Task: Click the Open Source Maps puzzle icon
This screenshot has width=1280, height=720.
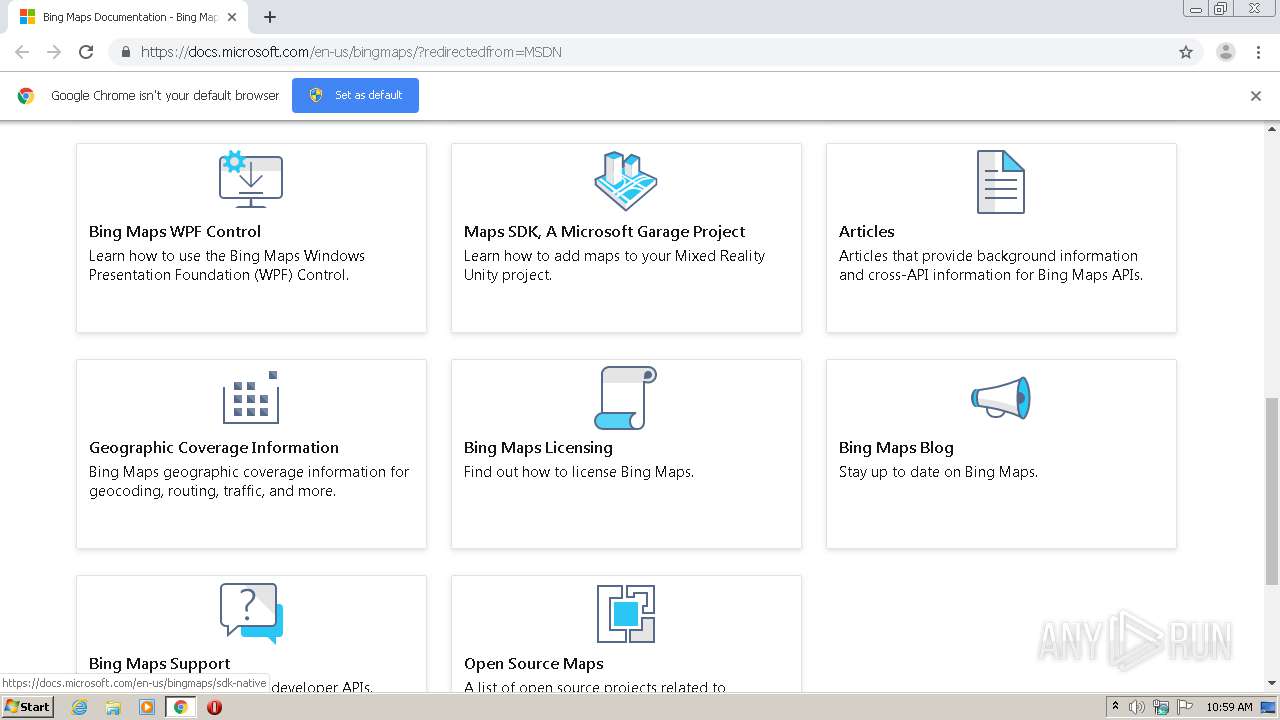Action: [626, 613]
